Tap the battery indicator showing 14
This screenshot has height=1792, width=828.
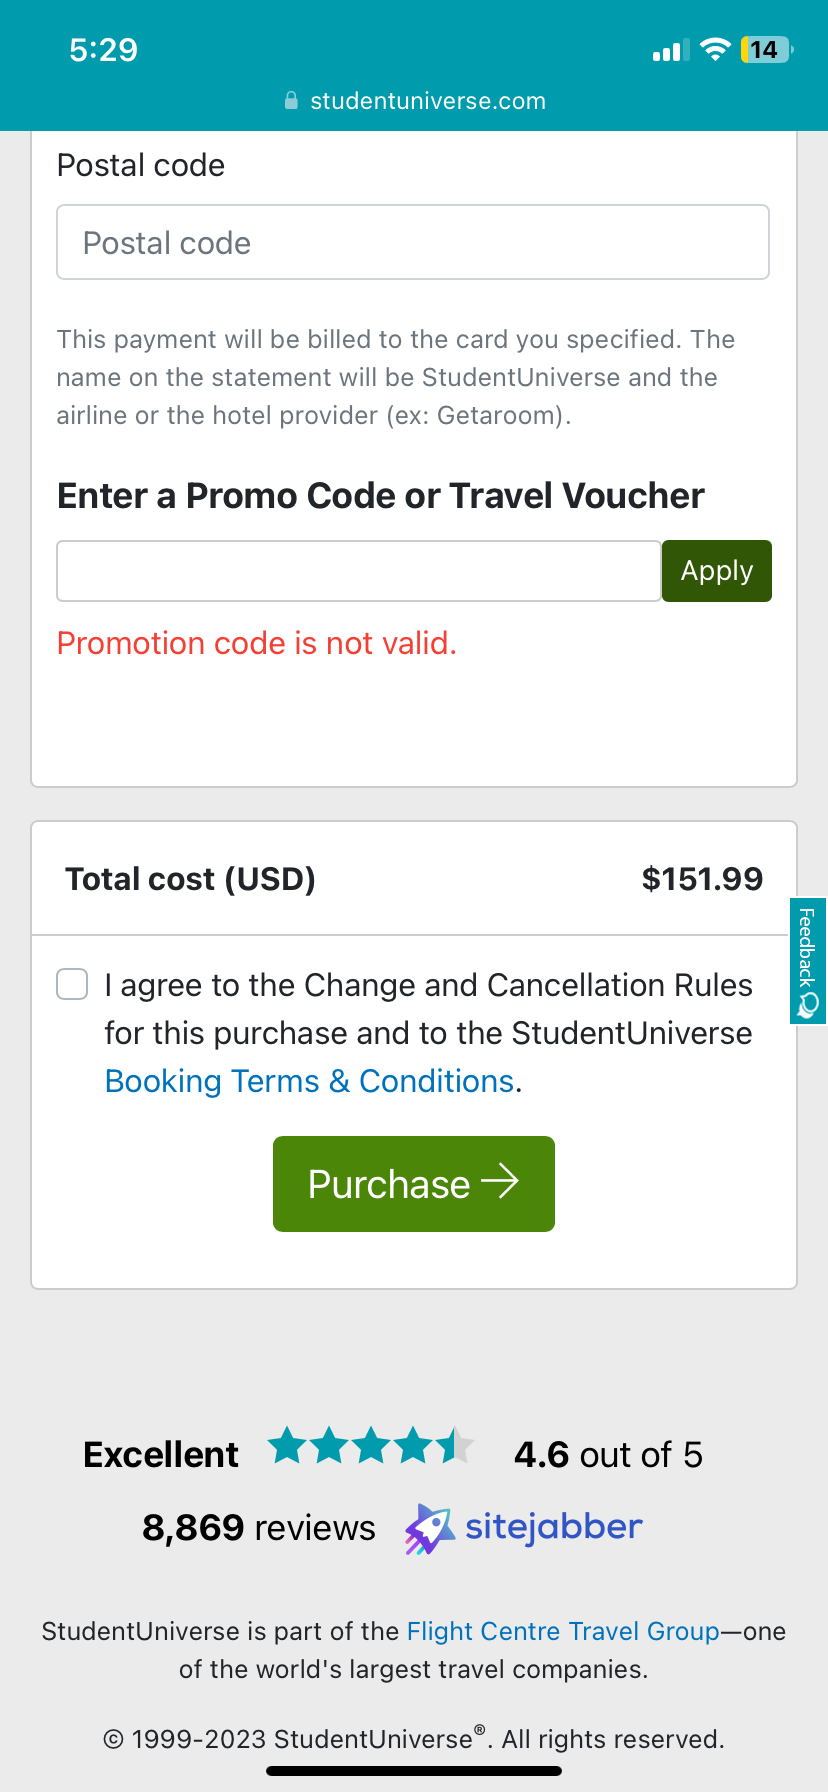point(766,50)
